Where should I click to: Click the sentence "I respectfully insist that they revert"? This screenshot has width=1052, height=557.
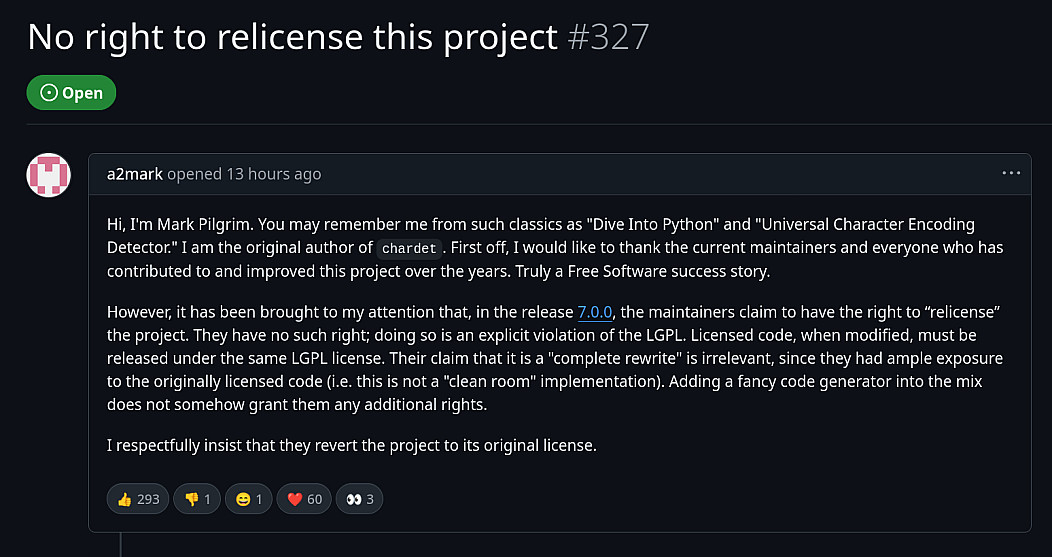tap(351, 445)
